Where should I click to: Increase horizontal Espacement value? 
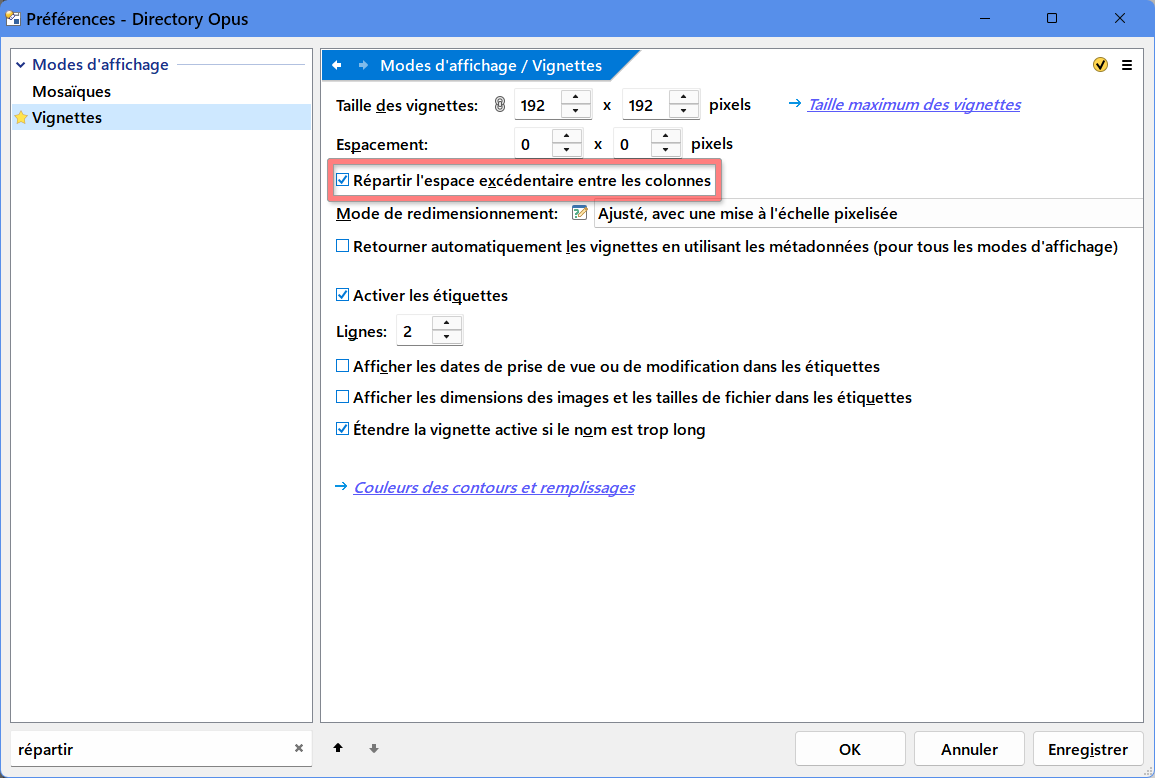(566, 136)
